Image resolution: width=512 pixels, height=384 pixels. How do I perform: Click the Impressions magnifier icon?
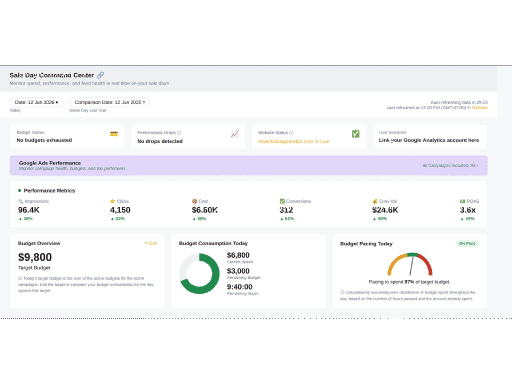20,201
